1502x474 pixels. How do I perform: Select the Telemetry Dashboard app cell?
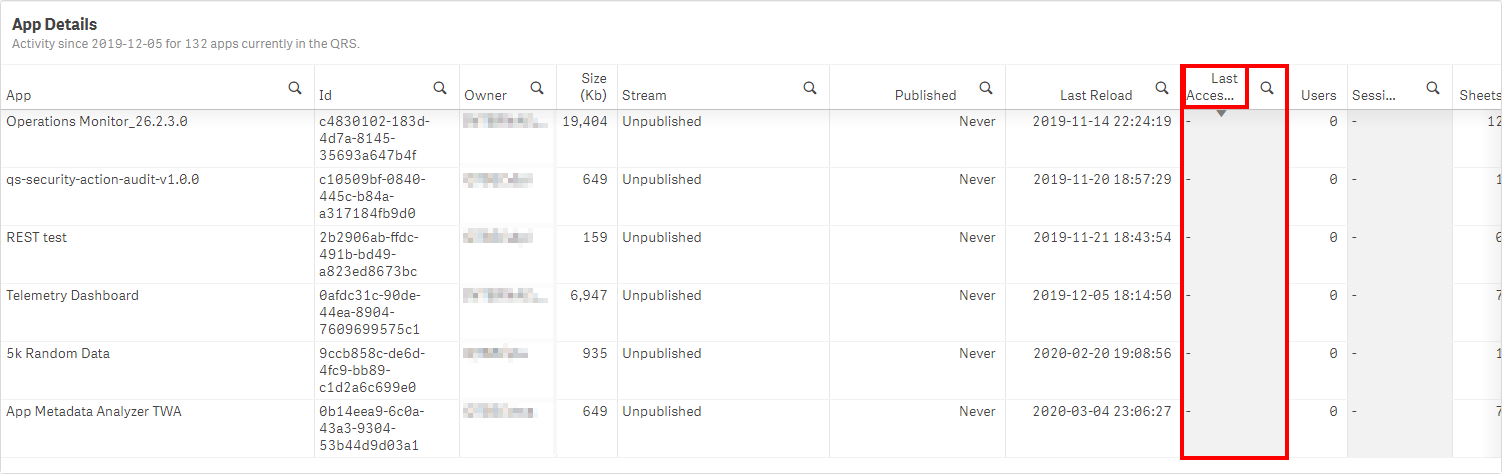73,295
